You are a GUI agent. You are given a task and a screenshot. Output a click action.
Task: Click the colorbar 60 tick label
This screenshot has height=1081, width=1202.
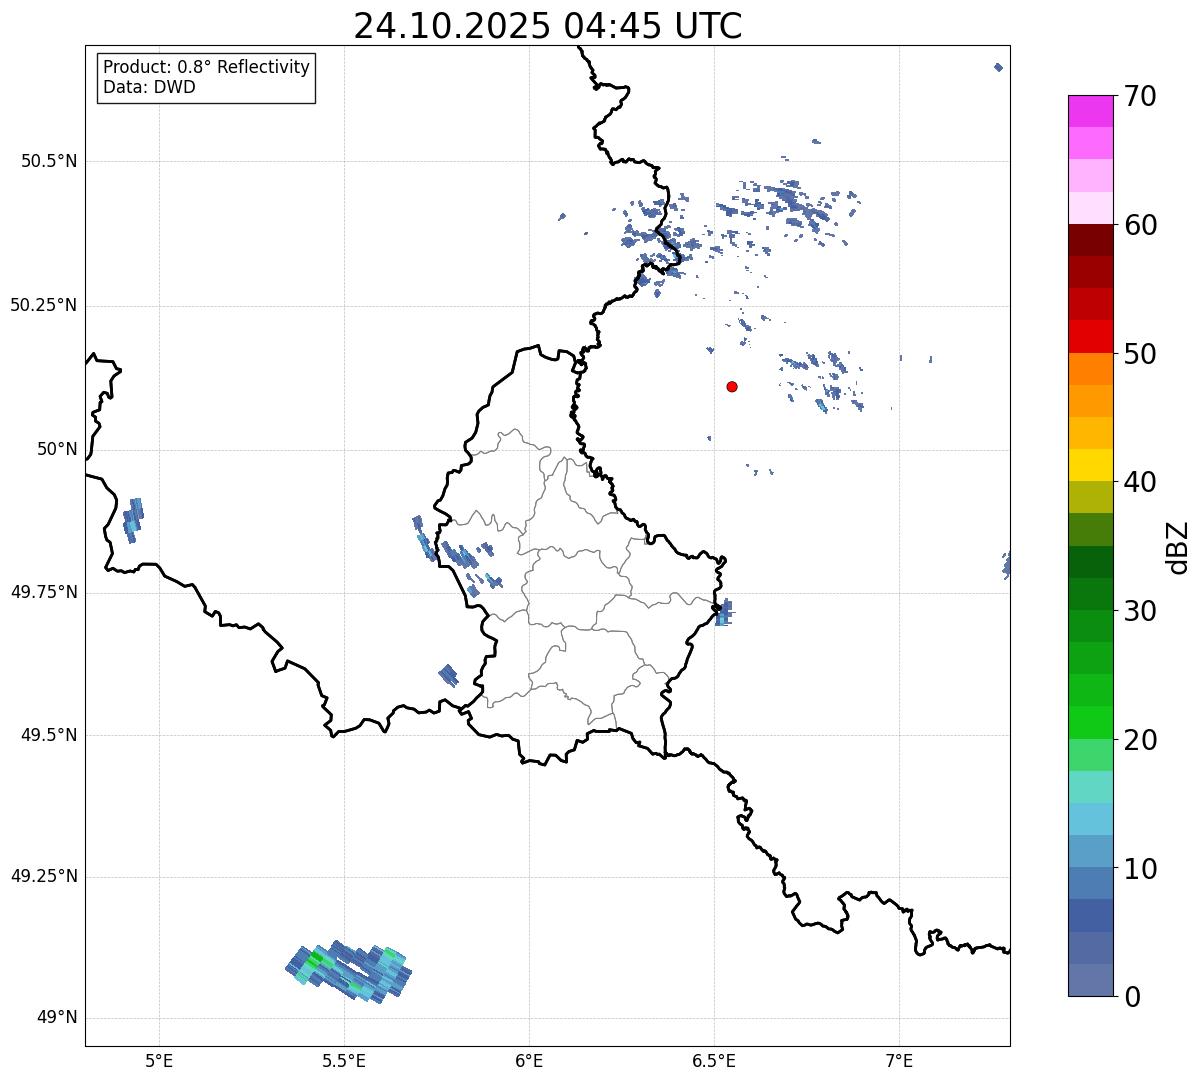[x=1140, y=225]
